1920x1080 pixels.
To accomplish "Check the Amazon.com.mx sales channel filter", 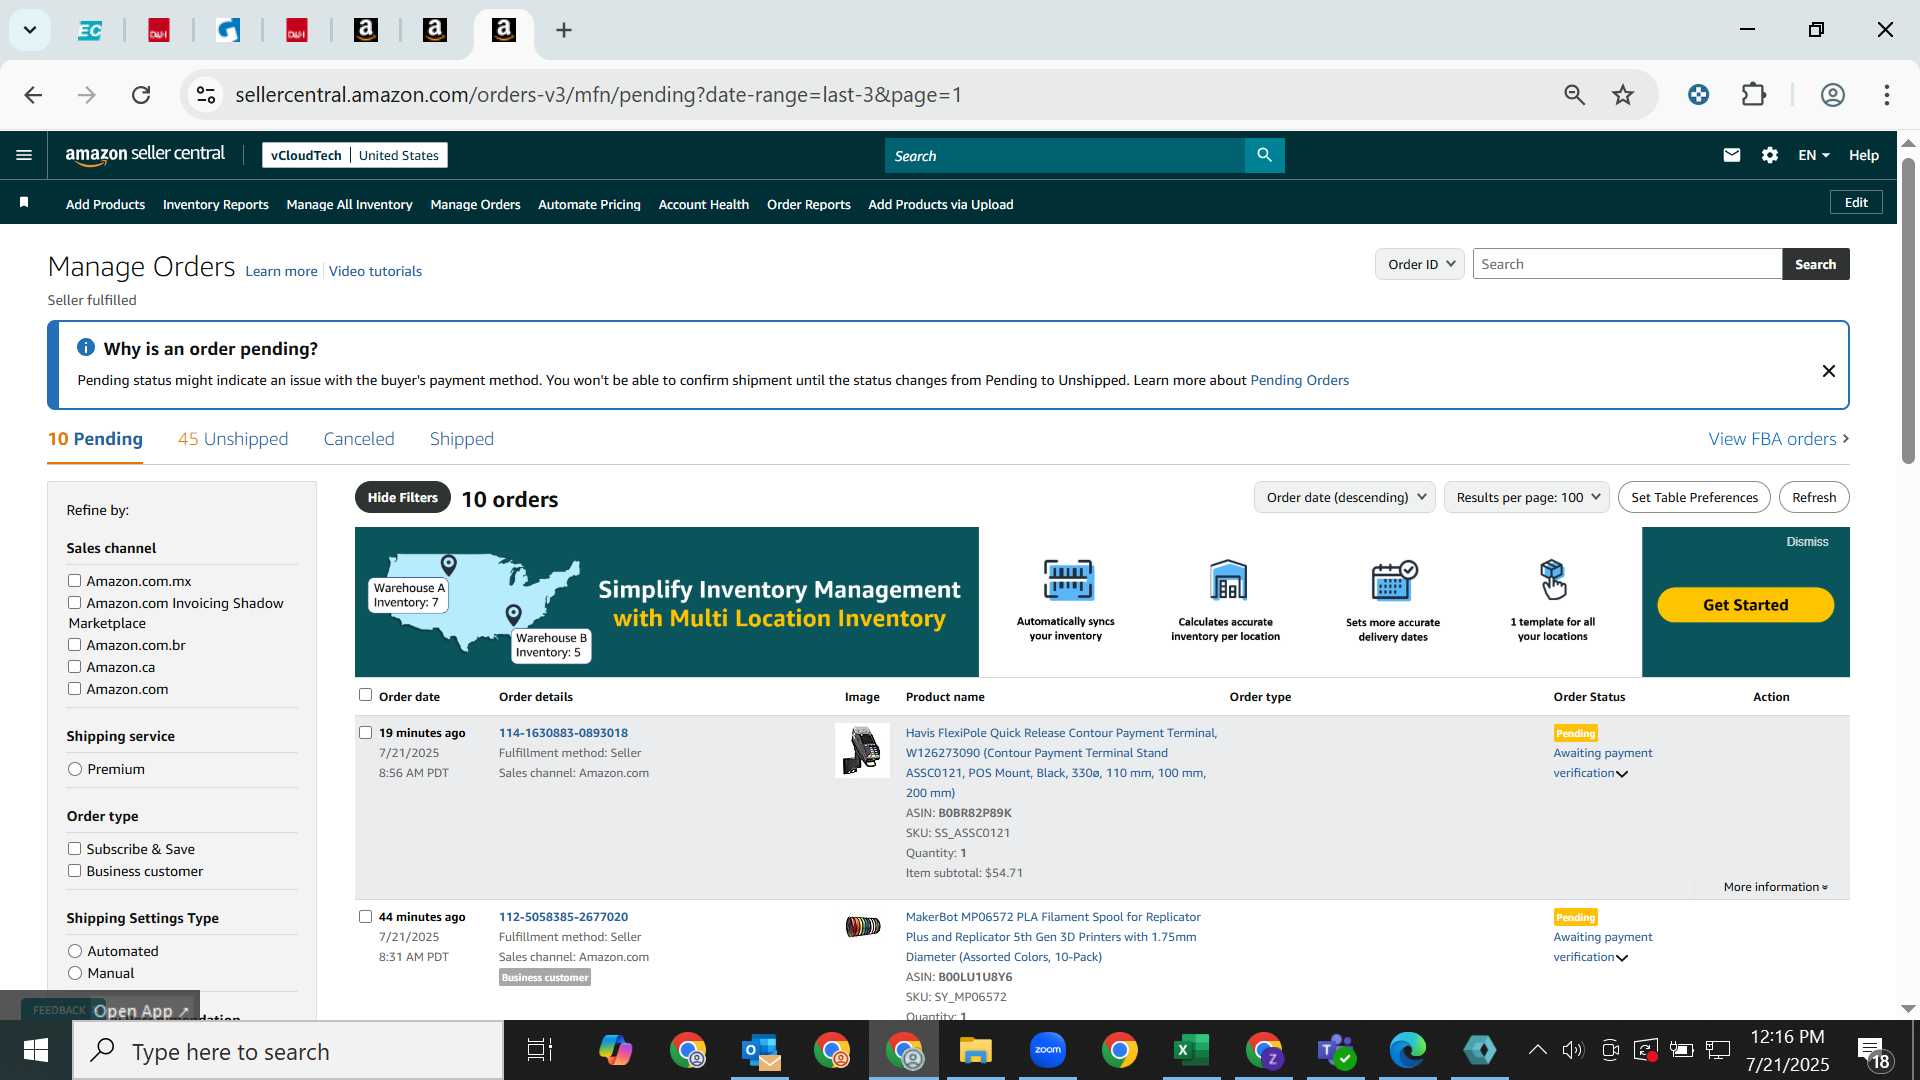I will pos(74,581).
